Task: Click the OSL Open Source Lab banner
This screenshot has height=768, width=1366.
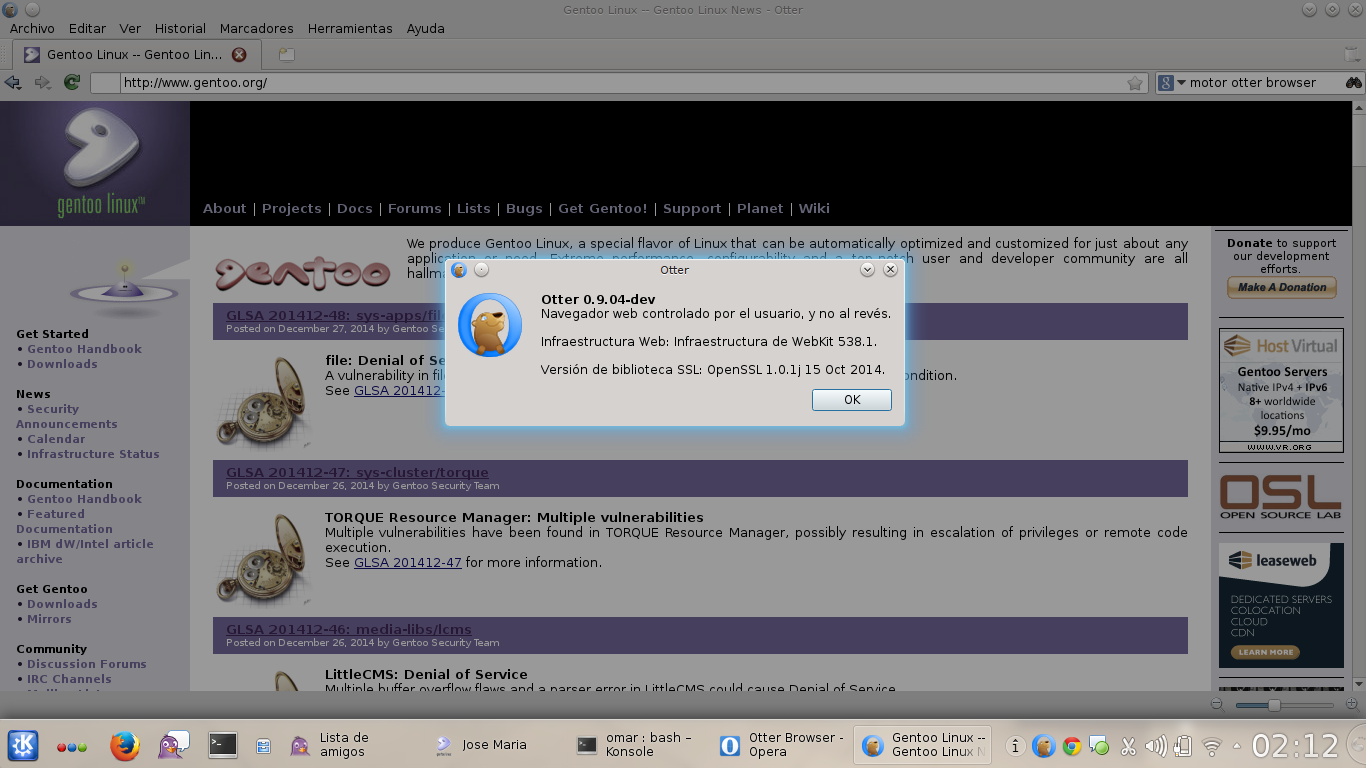Action: click(x=1280, y=497)
